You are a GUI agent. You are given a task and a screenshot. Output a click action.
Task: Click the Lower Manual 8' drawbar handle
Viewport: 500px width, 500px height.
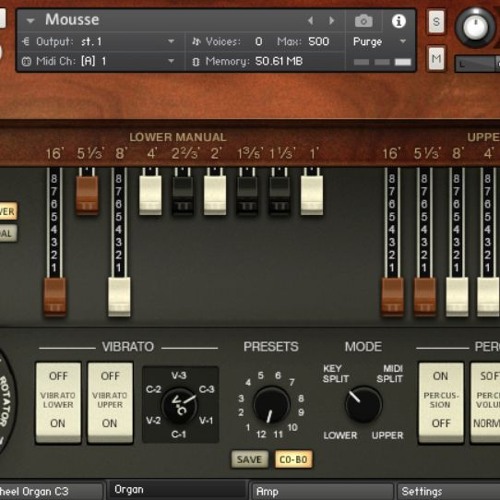coord(119,297)
